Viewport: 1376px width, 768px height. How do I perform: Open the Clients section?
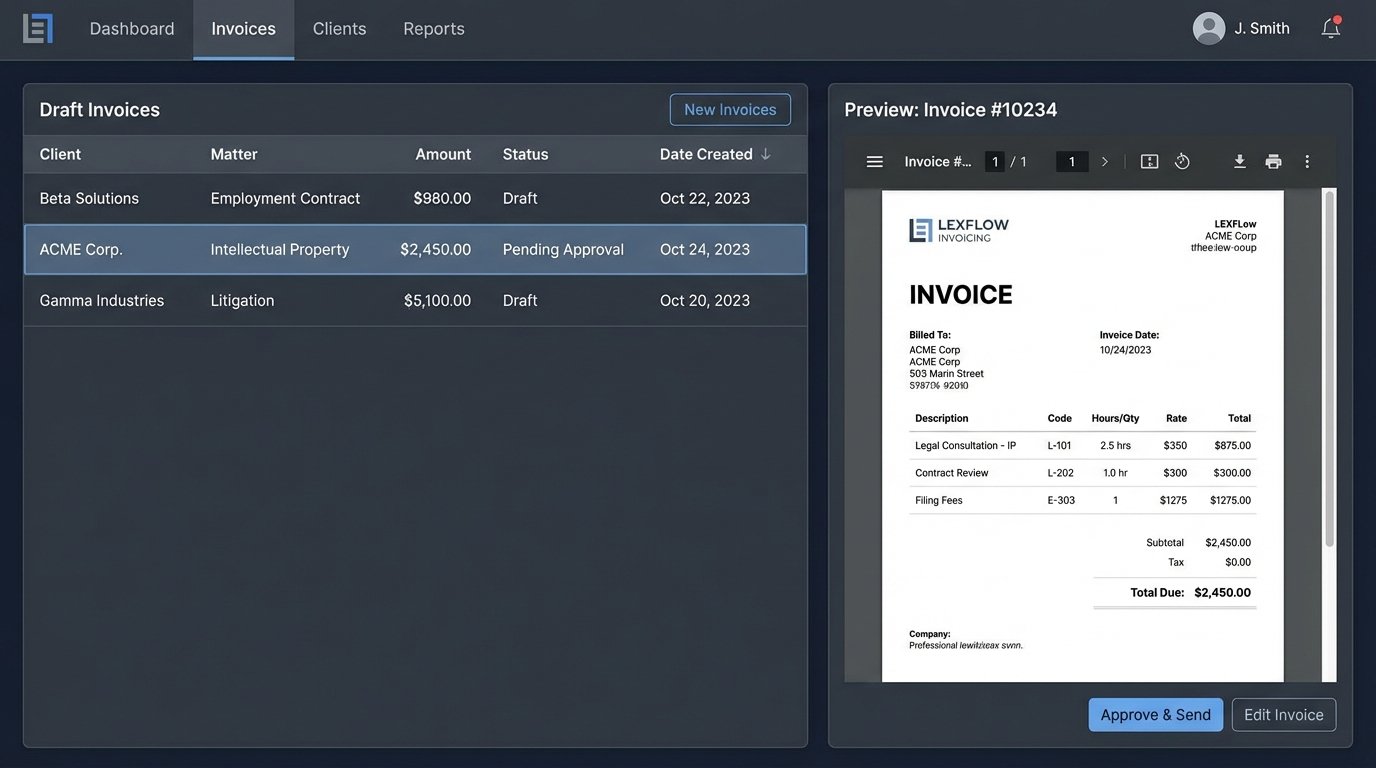338,27
